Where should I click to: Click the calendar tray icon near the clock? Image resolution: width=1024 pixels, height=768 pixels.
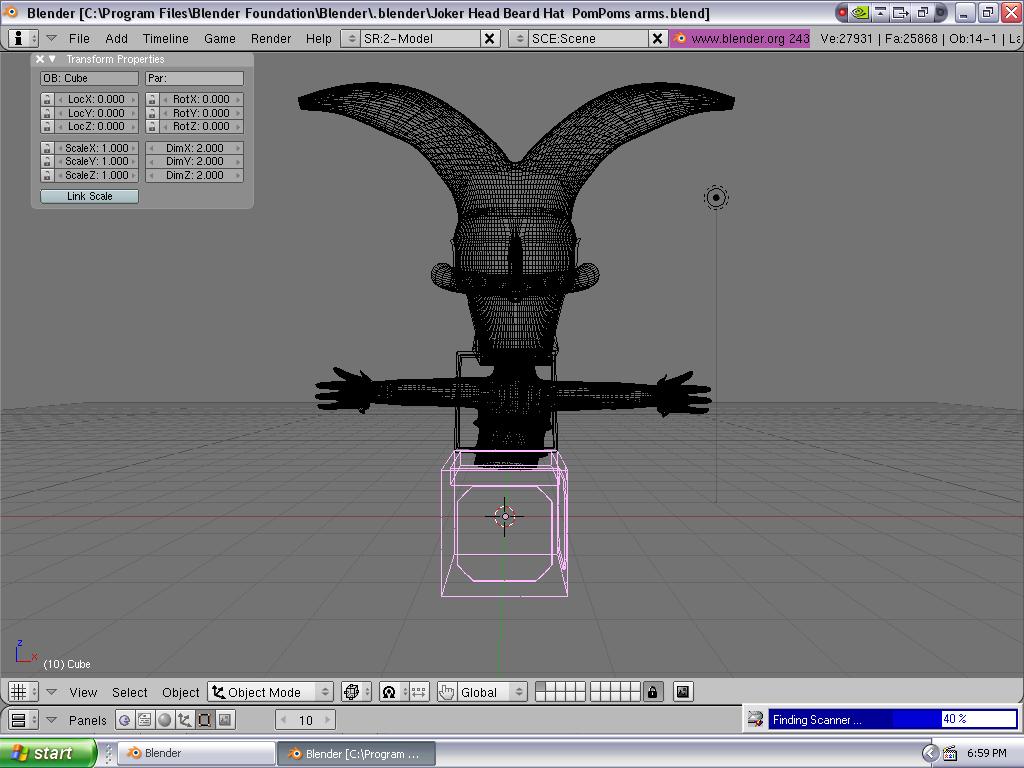click(950, 753)
